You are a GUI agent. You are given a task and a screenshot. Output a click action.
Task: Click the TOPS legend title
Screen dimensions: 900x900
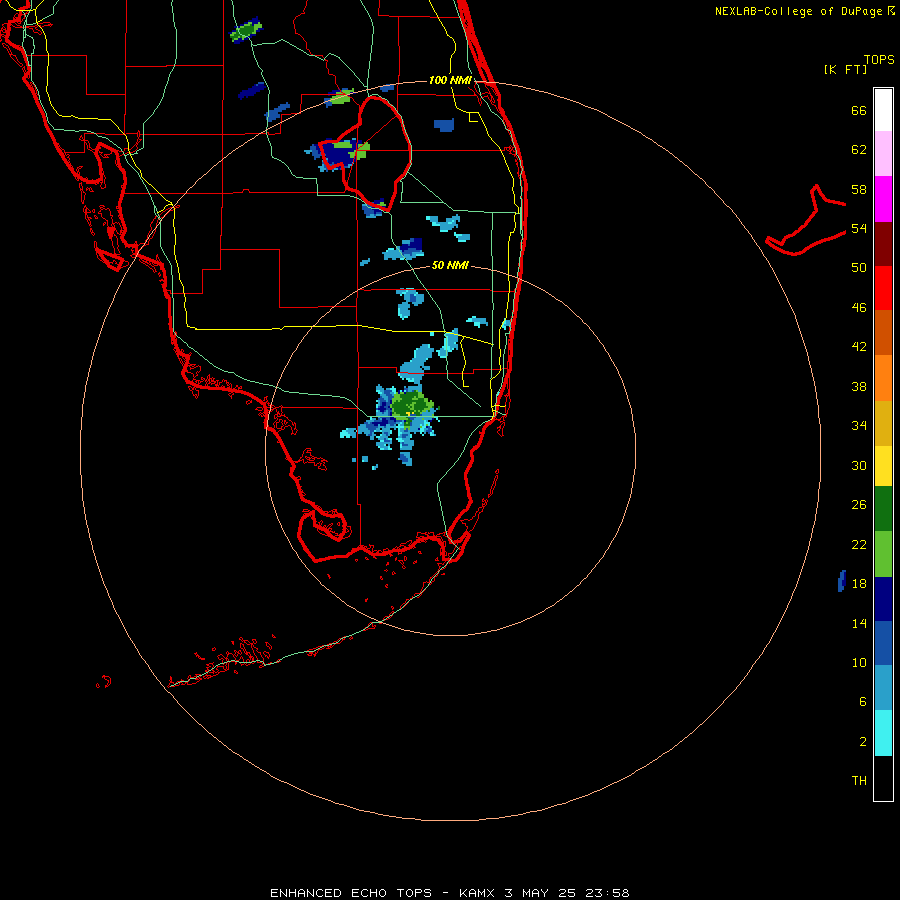click(x=879, y=59)
